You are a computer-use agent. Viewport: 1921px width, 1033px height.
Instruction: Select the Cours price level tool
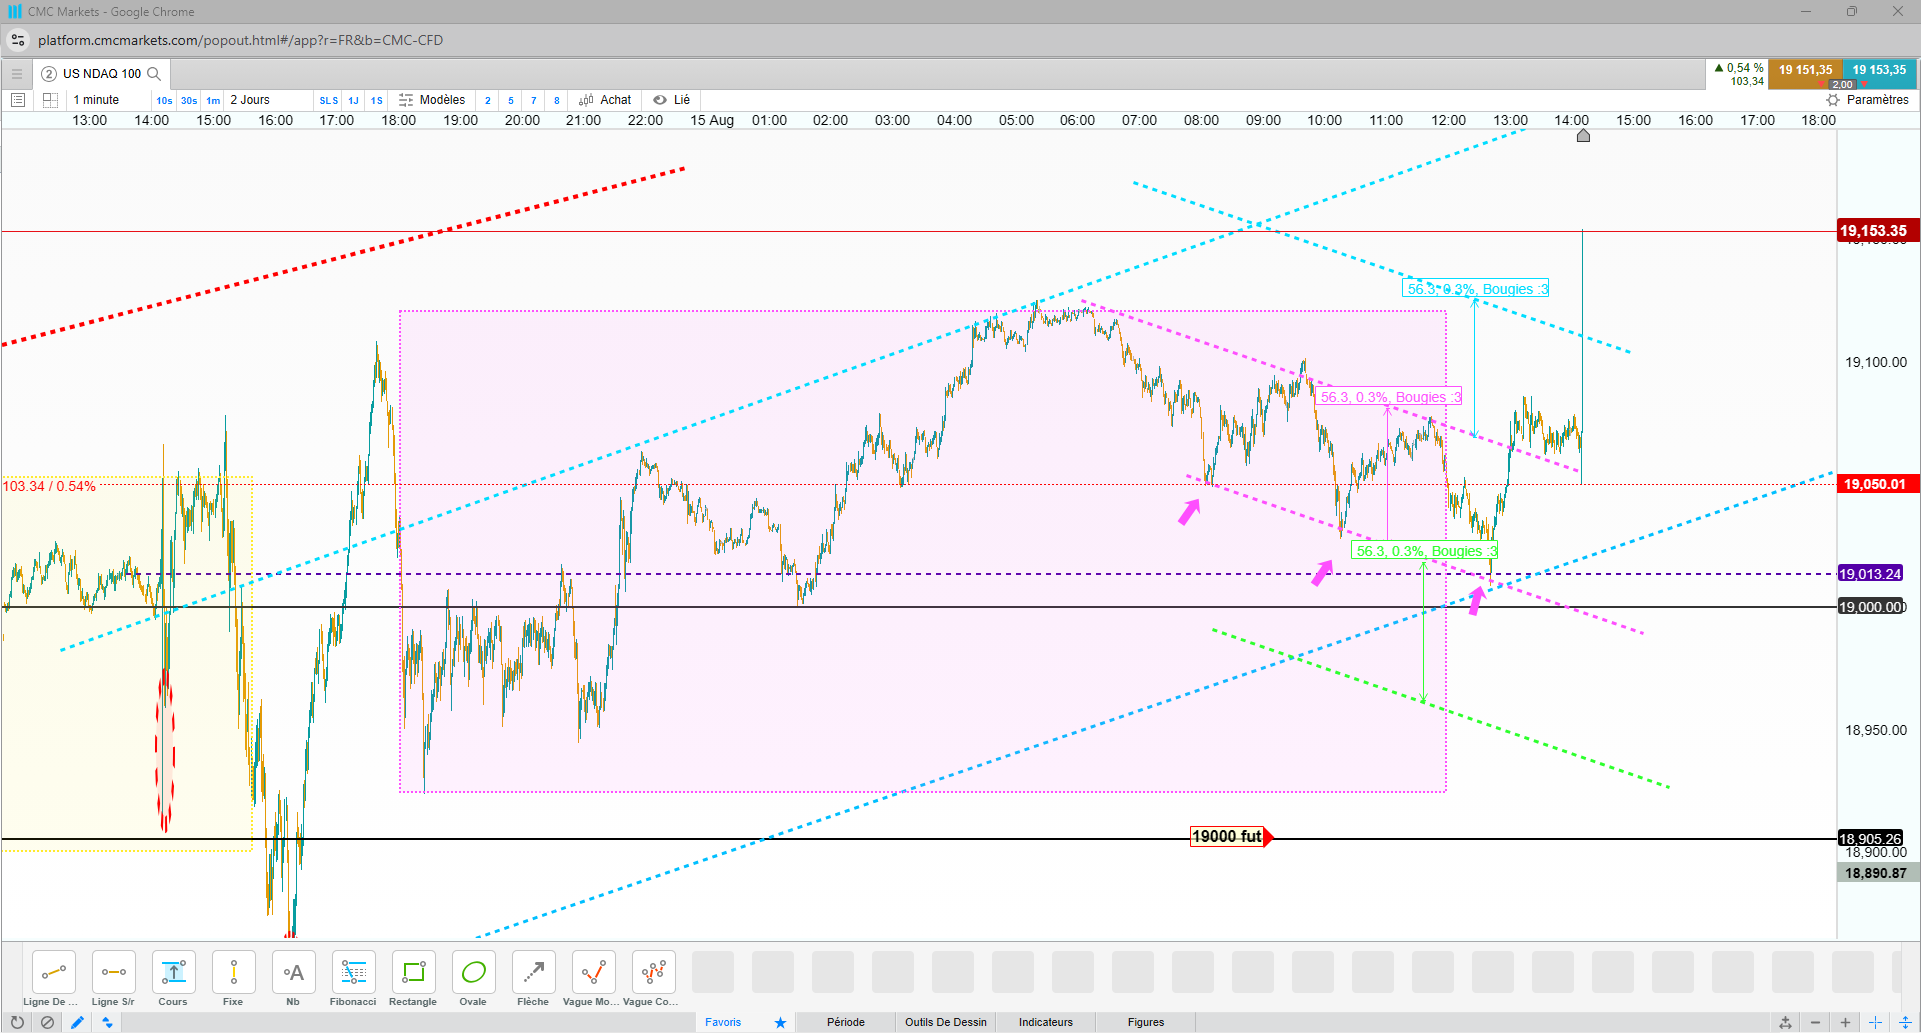173,979
